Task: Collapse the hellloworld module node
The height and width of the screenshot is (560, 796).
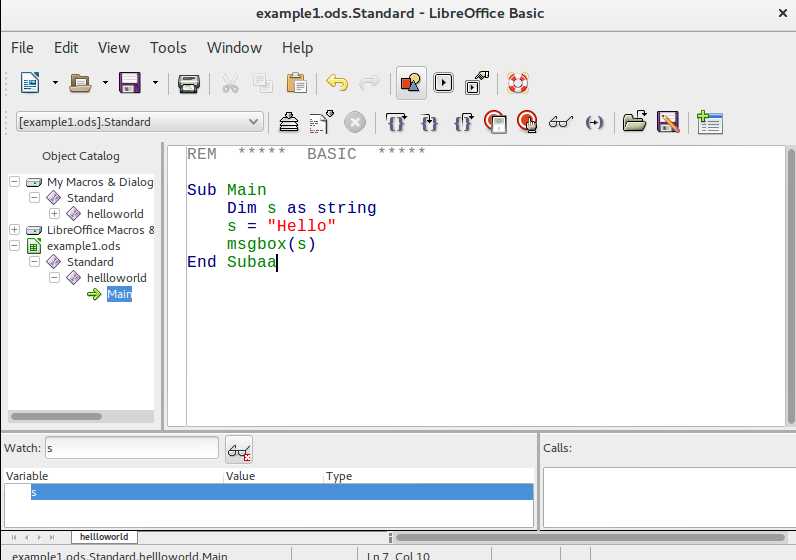Action: [x=54, y=277]
